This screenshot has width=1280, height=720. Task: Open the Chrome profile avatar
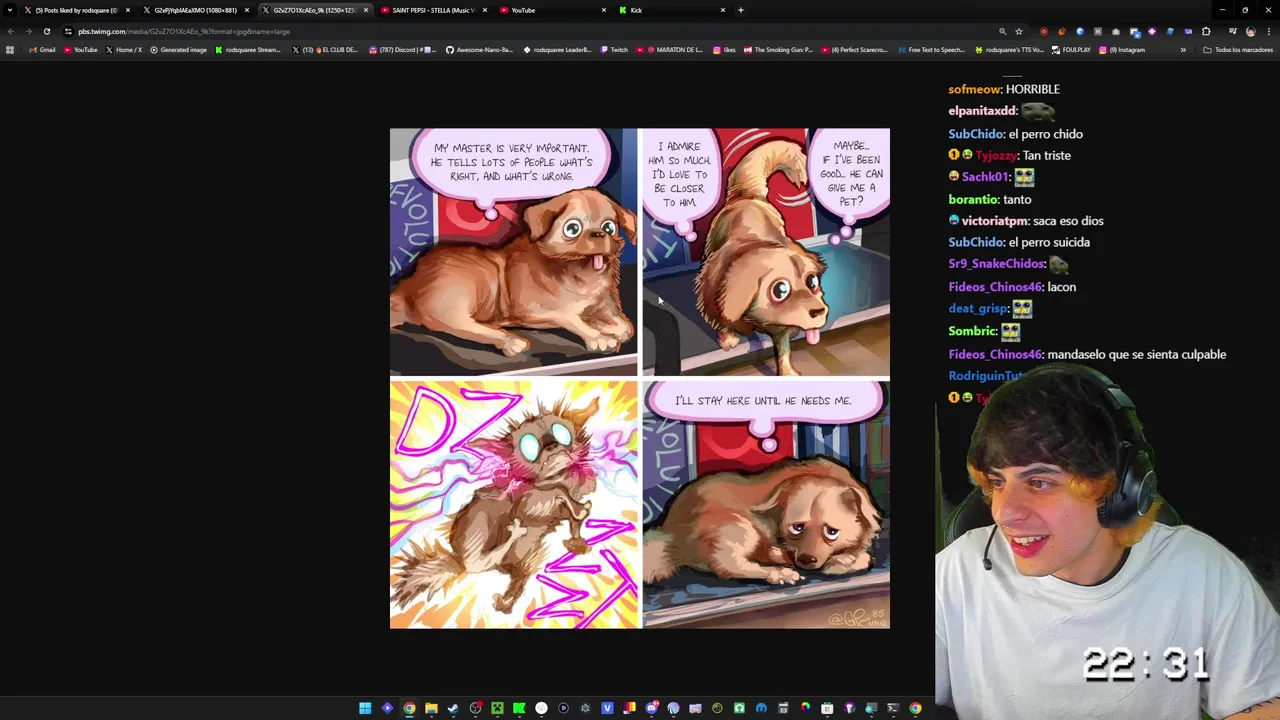1250,31
